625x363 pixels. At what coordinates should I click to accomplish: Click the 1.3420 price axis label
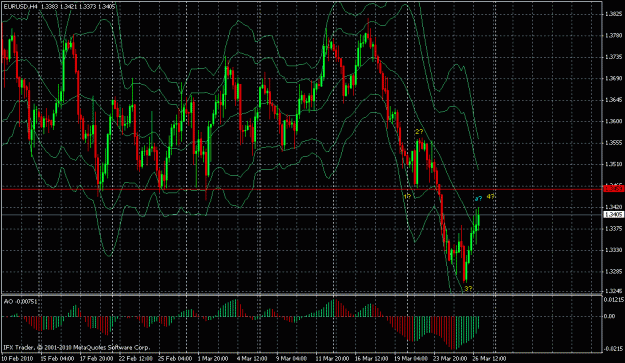(x=613, y=207)
